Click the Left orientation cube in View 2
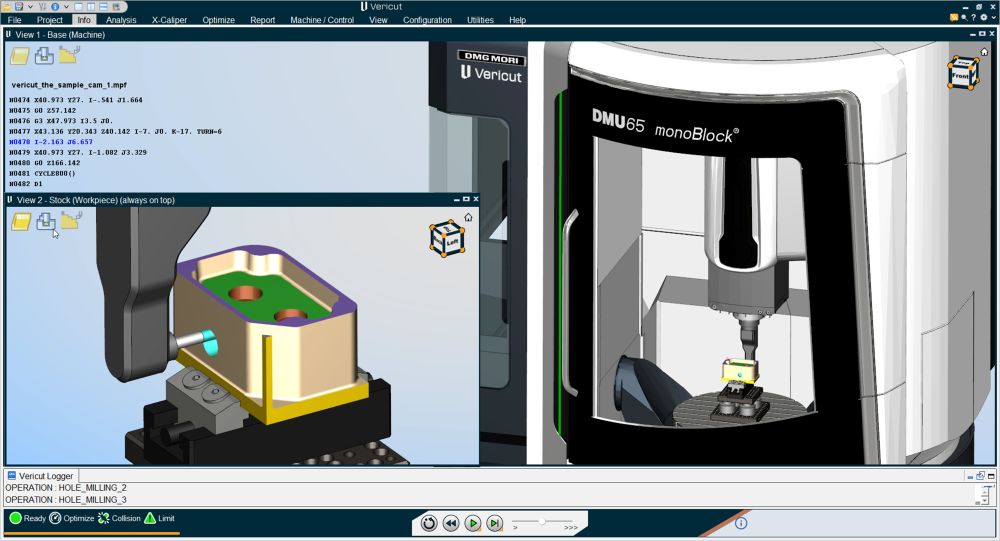This screenshot has width=1000, height=541. click(x=447, y=239)
